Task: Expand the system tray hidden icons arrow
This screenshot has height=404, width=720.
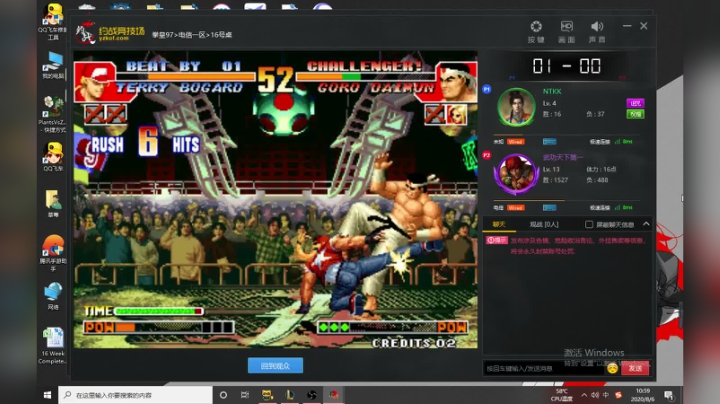Action: point(584,395)
